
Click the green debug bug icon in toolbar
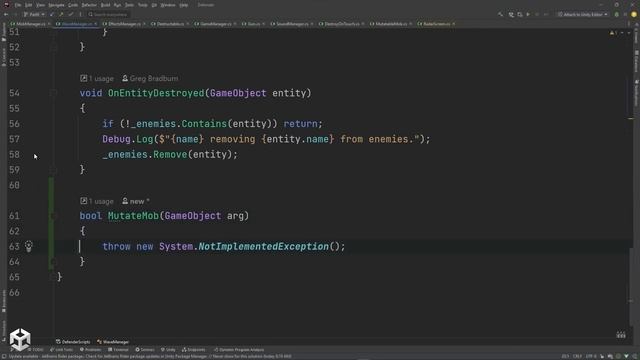616,14
